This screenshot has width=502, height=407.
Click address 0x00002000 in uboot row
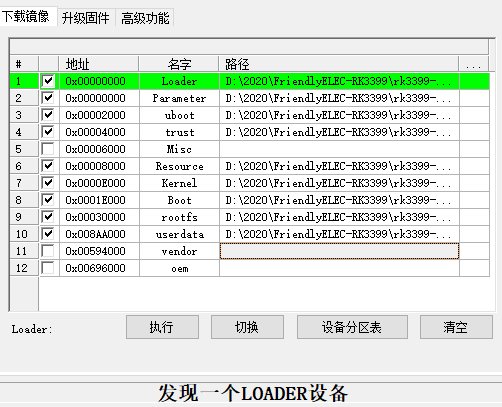(x=99, y=115)
